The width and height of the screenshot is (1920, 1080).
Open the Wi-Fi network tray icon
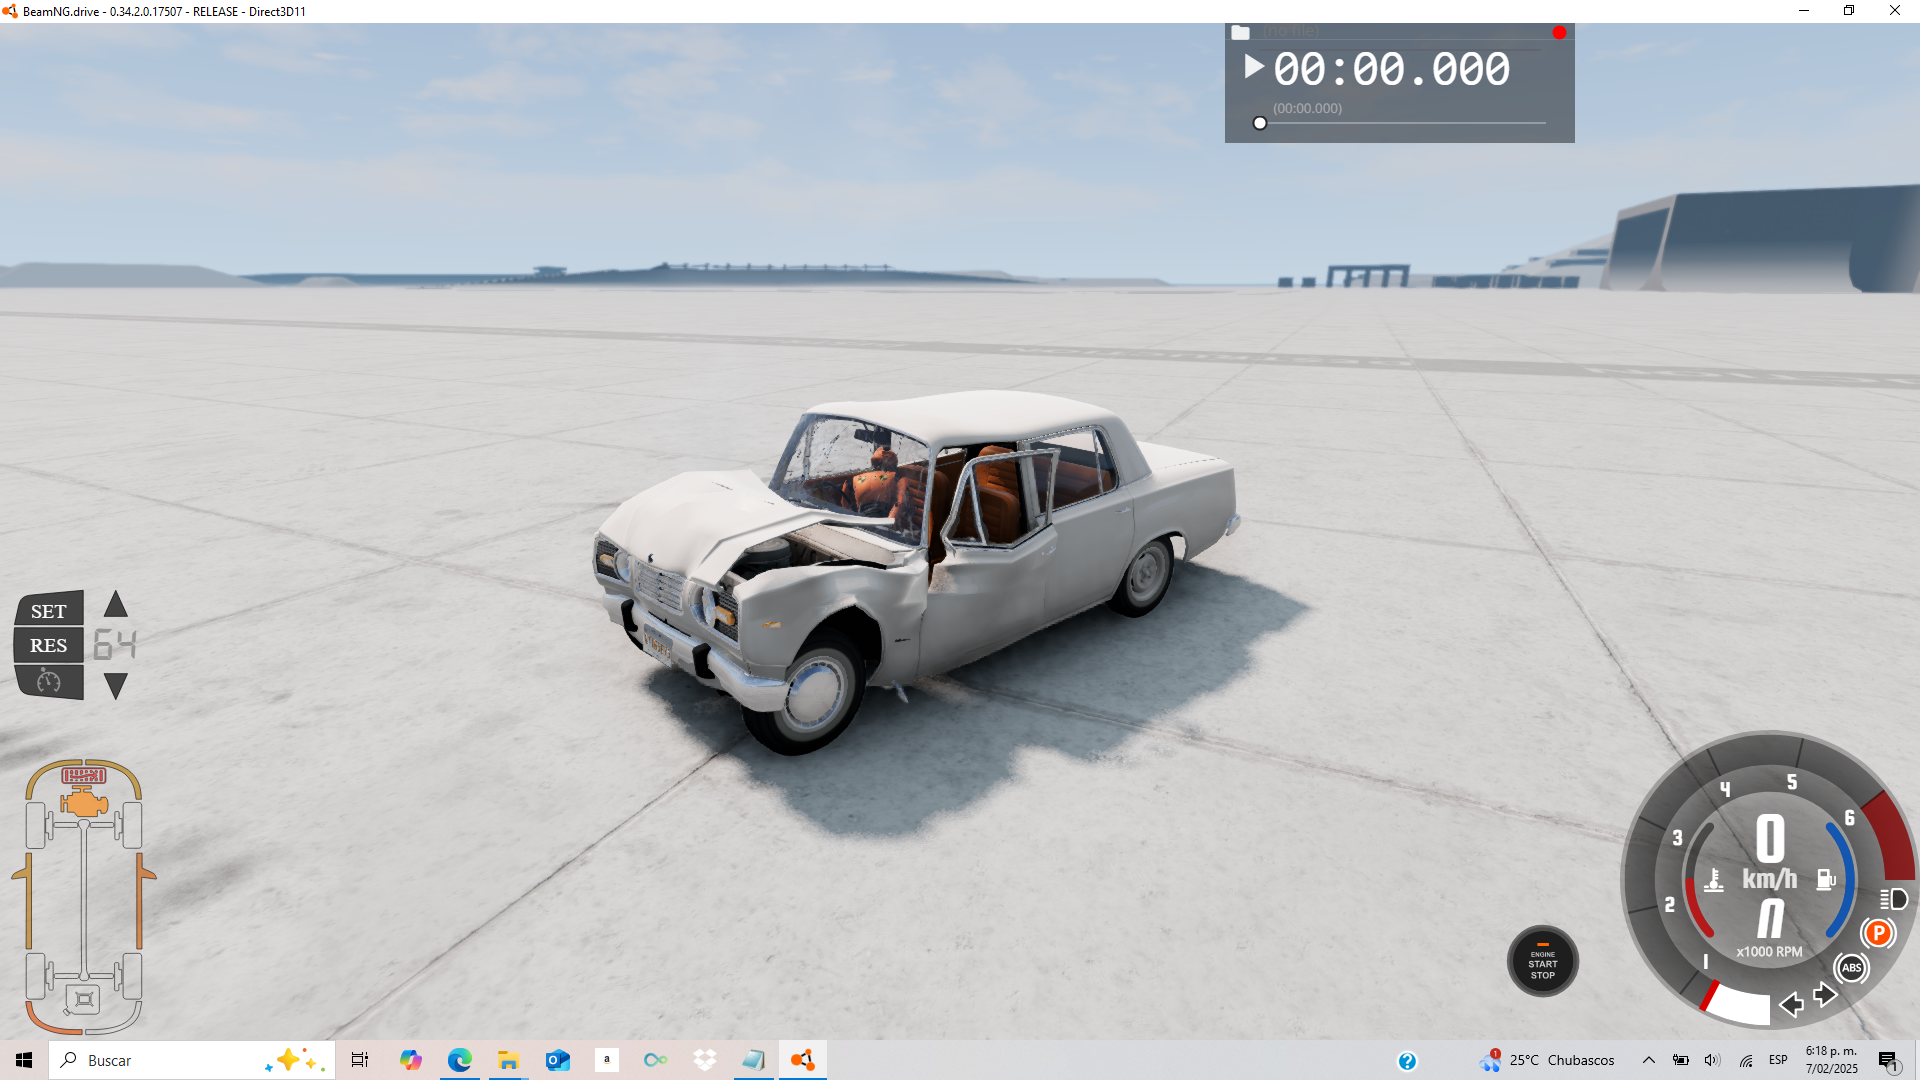coord(1746,1060)
